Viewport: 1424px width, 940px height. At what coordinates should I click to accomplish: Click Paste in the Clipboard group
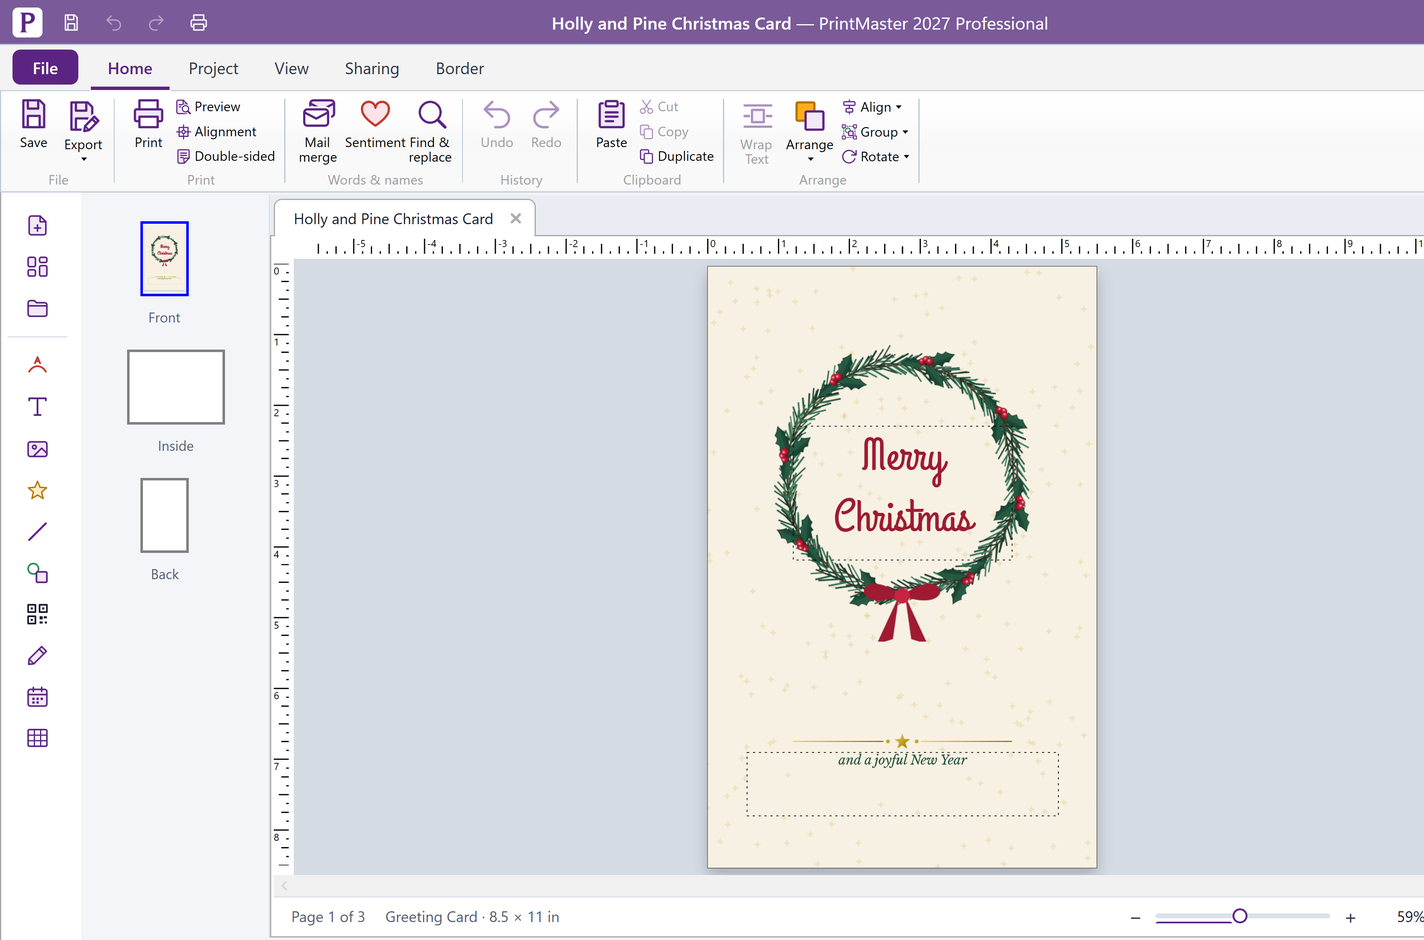611,125
